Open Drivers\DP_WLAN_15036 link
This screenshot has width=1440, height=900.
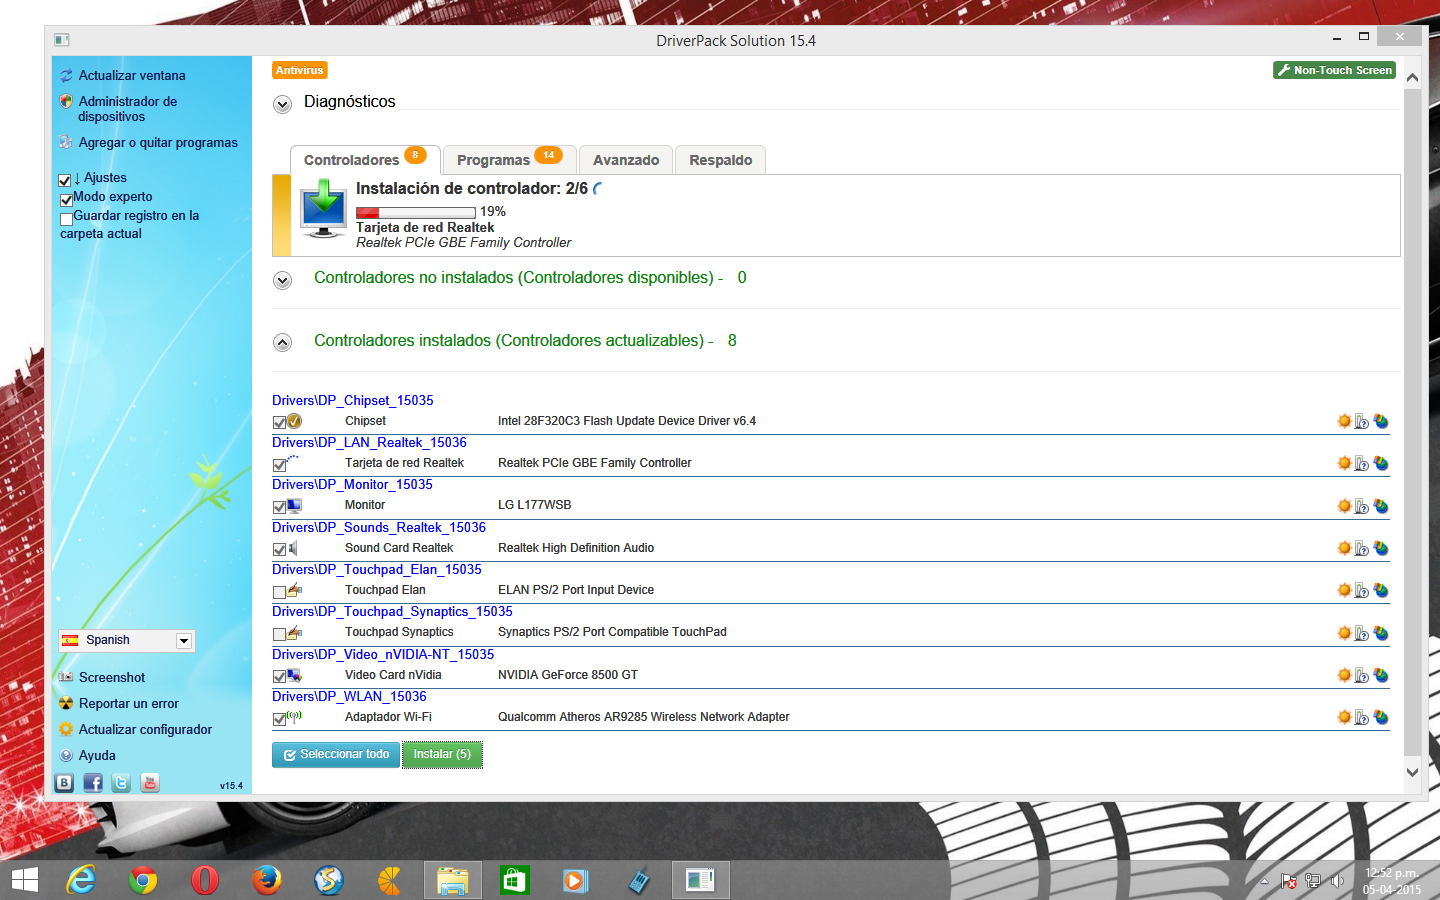coord(349,696)
